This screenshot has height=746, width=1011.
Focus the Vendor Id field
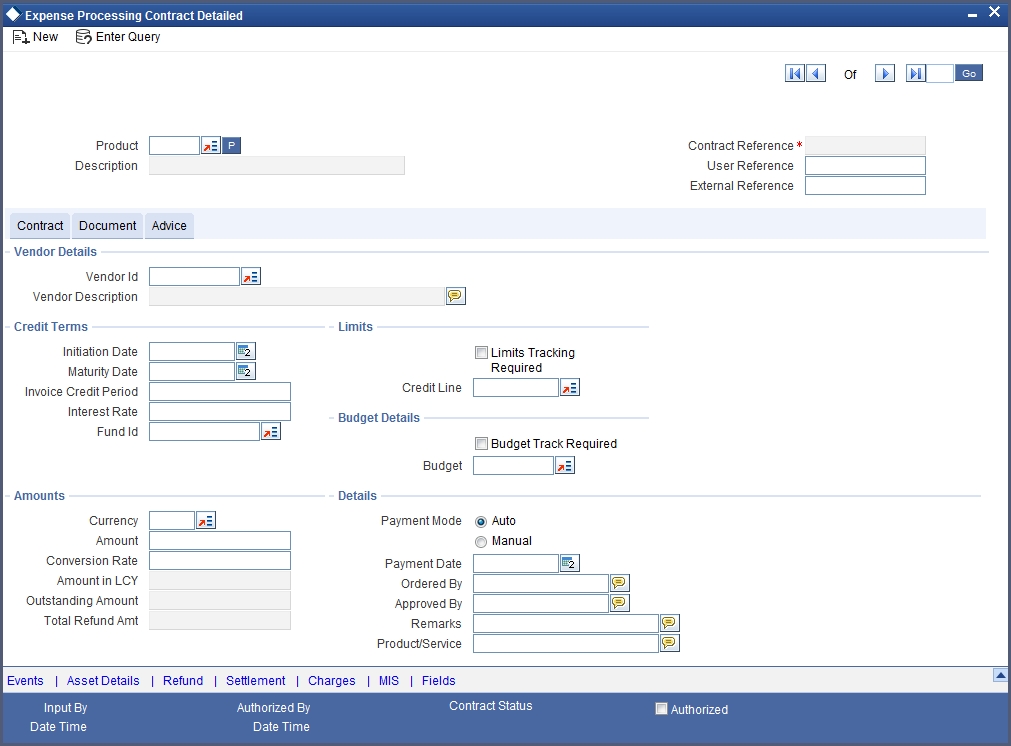pos(194,277)
